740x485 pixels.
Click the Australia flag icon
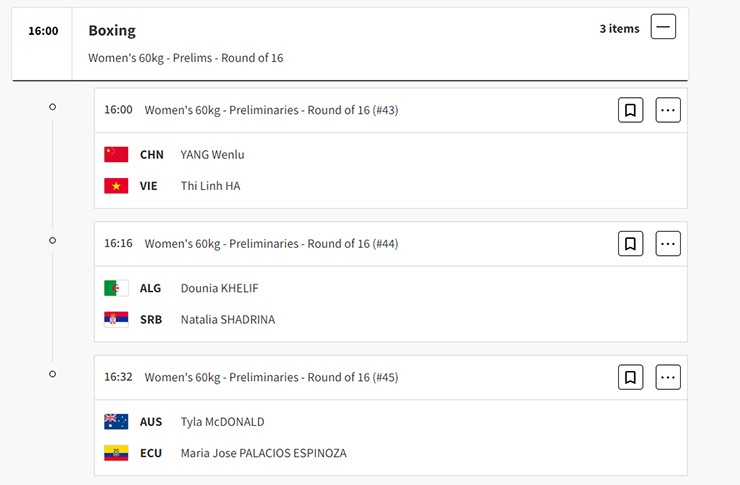pyautogui.click(x=116, y=422)
